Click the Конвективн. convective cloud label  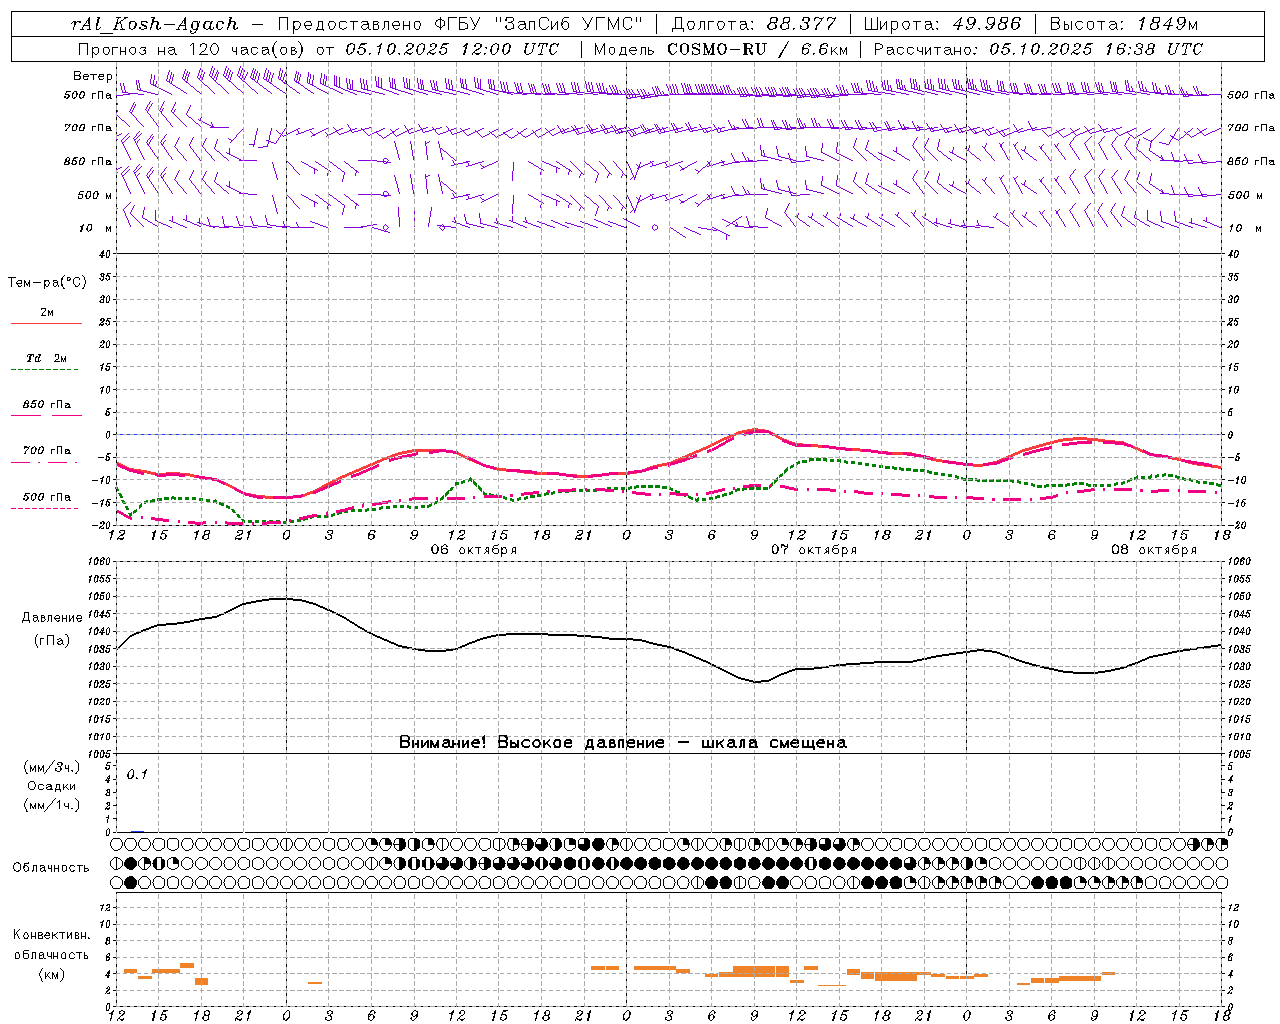tap(52, 935)
